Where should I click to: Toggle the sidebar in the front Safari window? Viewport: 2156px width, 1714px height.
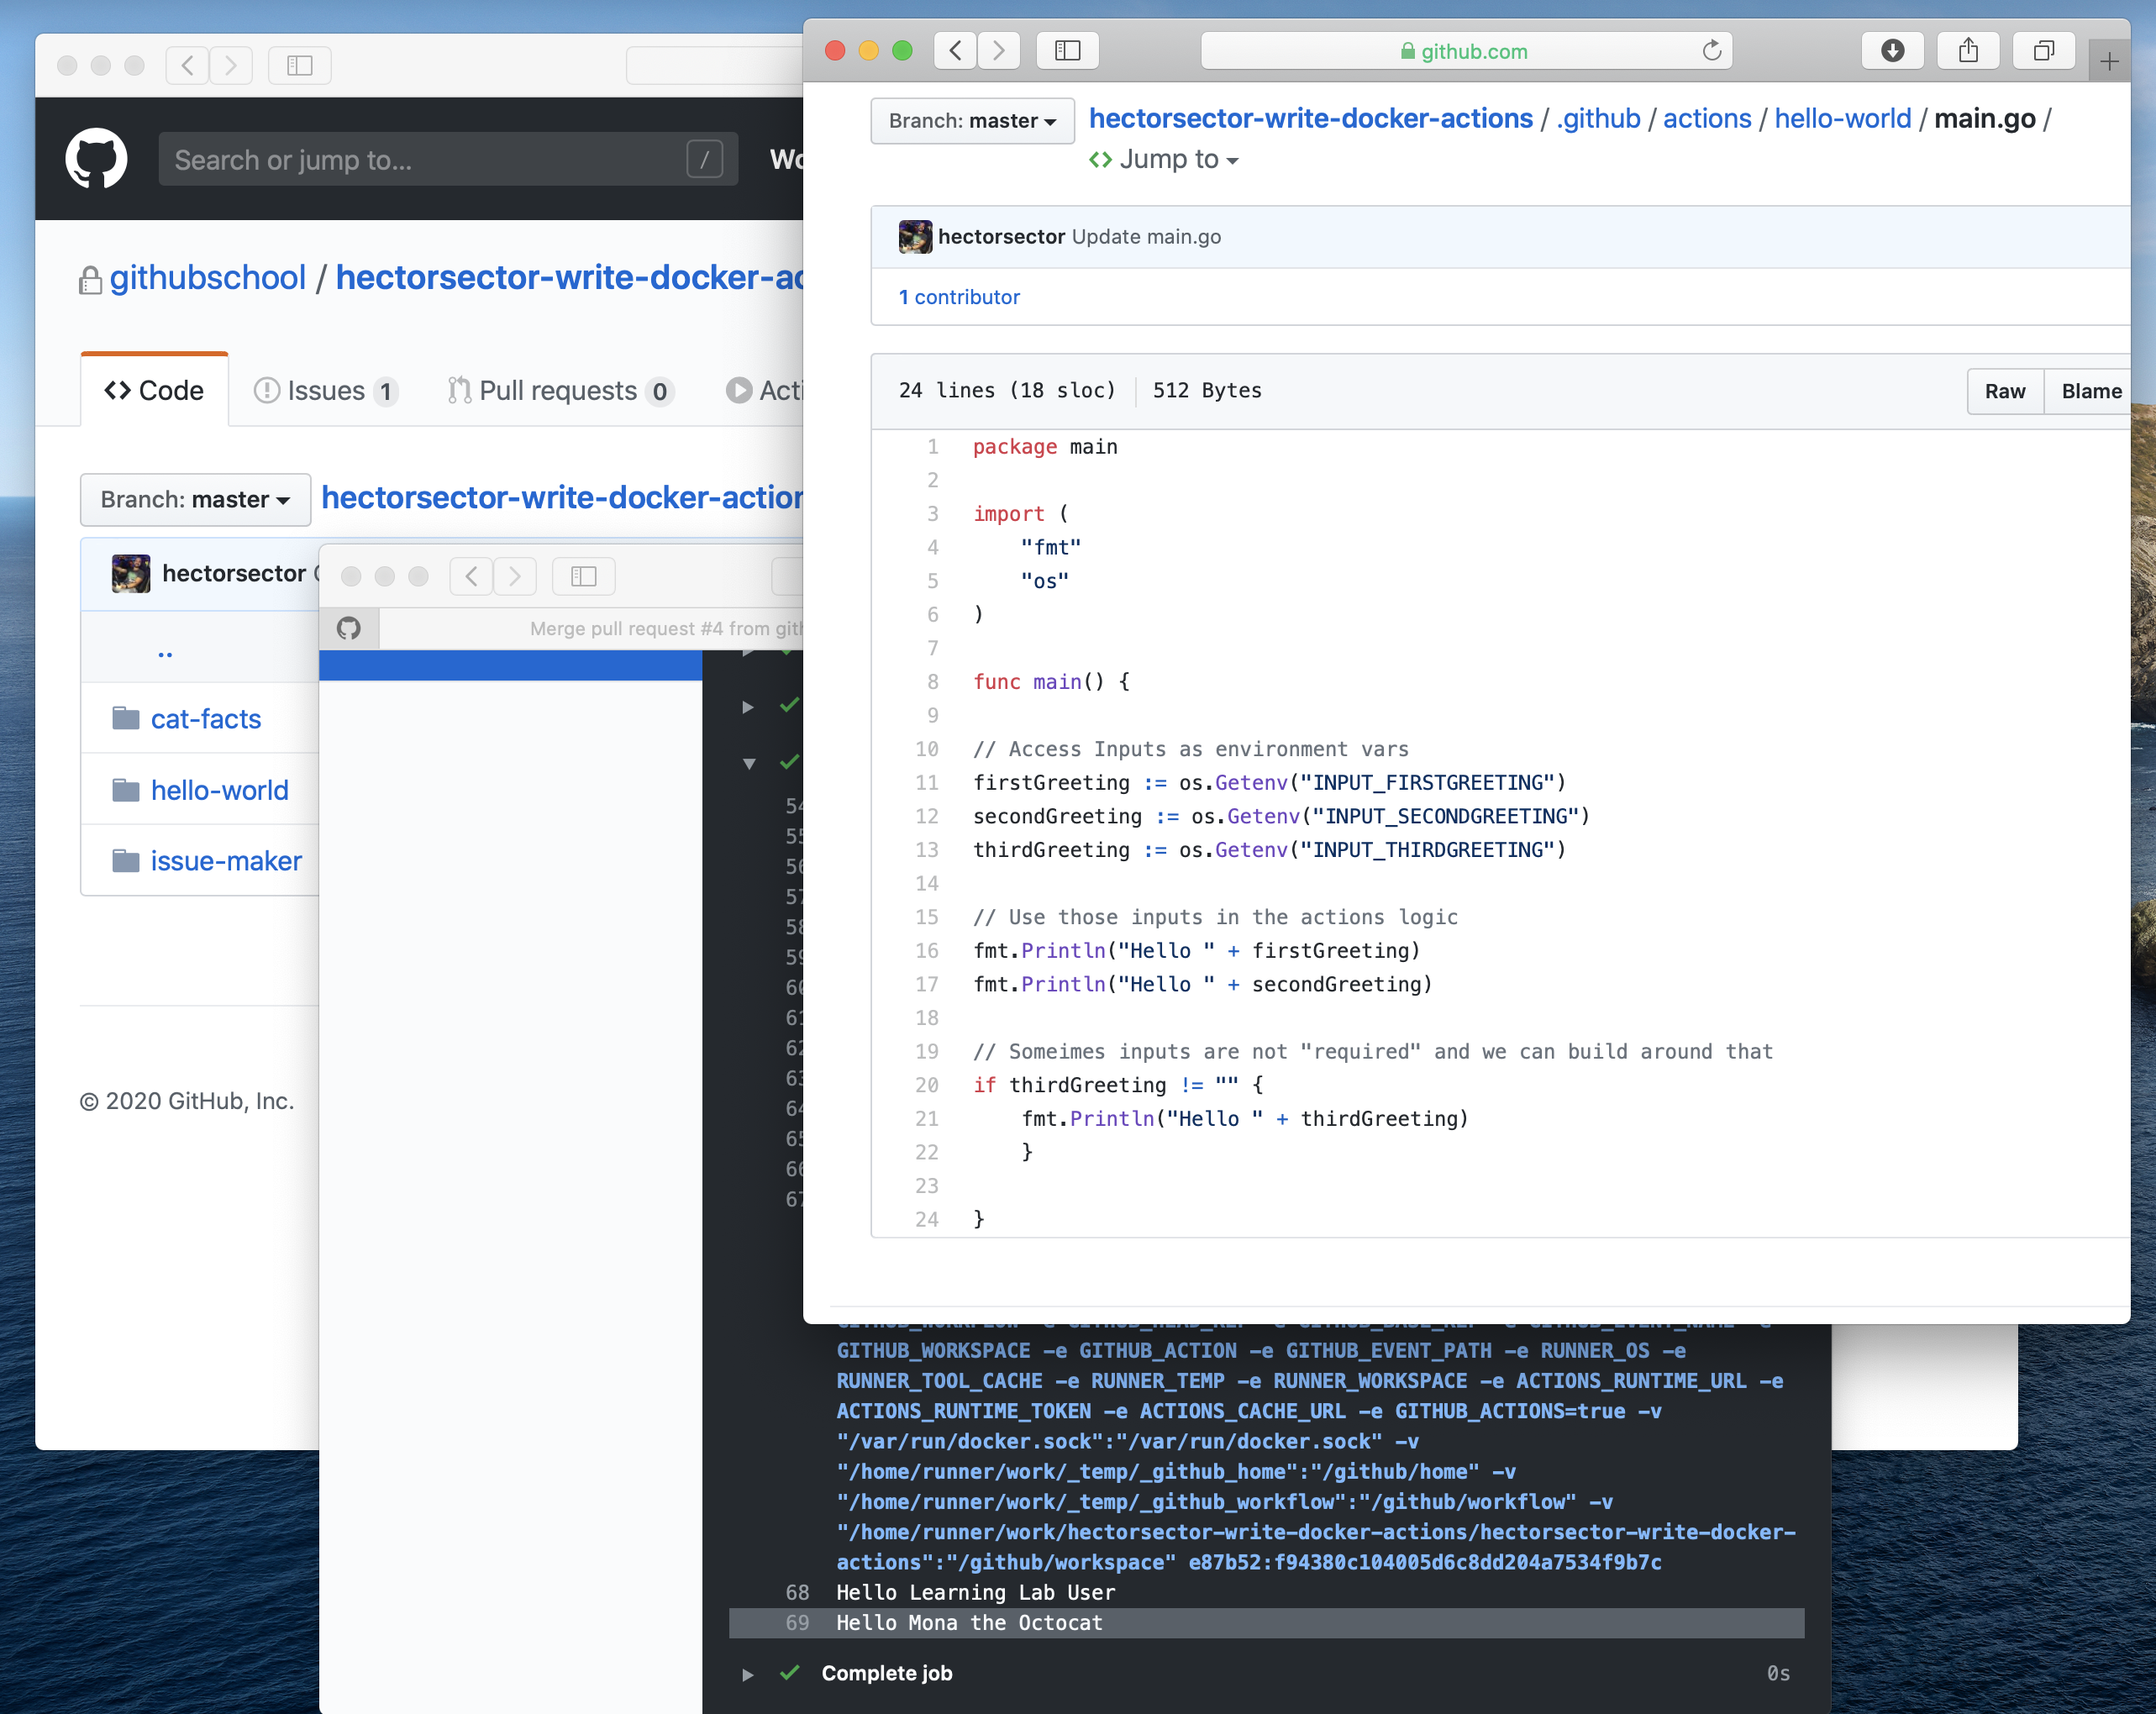point(1067,50)
